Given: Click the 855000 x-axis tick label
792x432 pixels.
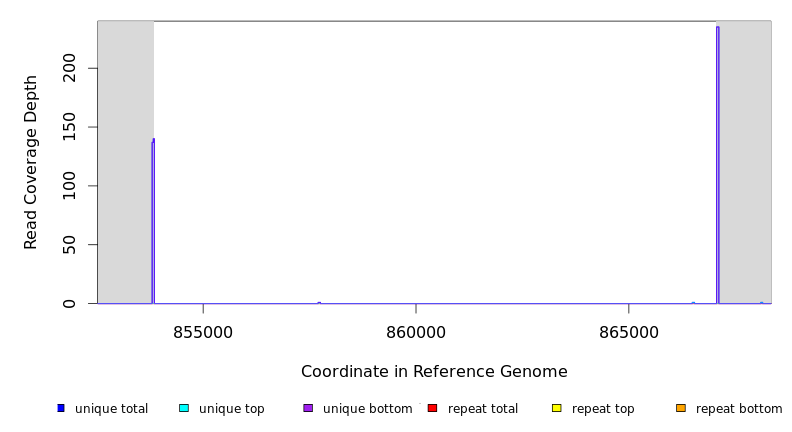Looking at the screenshot, I should (x=203, y=332).
